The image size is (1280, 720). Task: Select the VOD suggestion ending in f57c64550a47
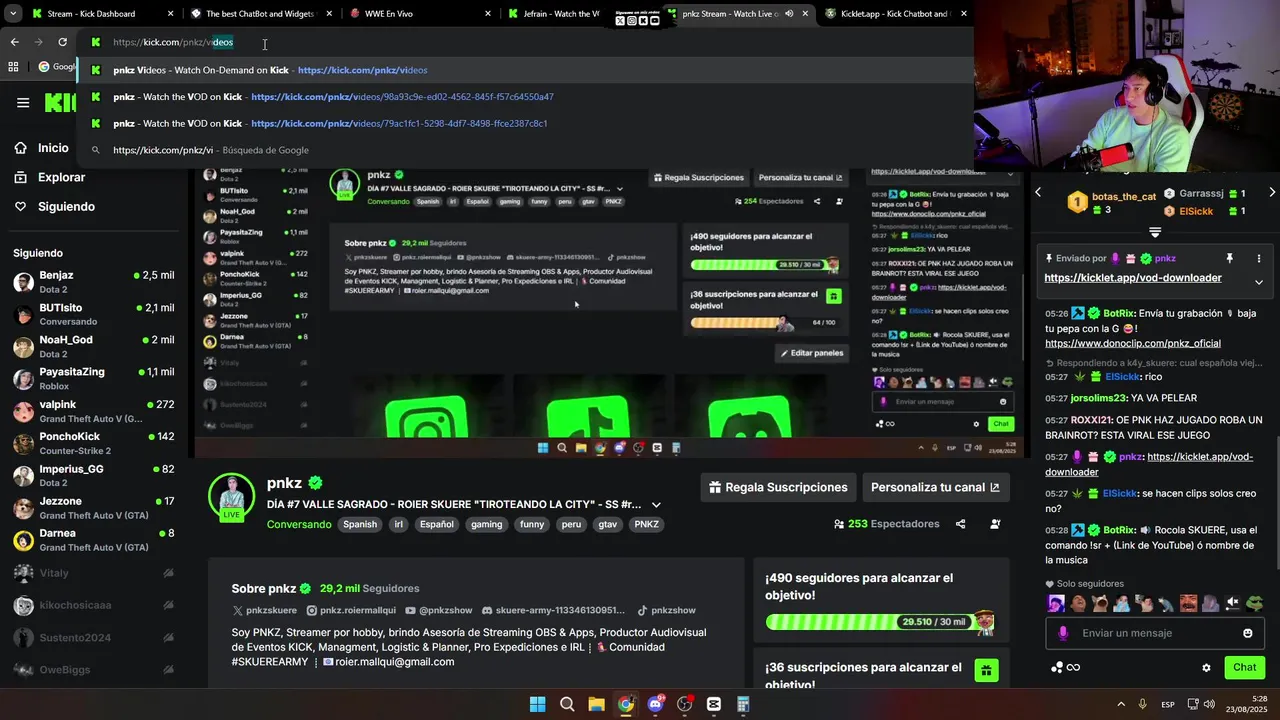click(524, 97)
